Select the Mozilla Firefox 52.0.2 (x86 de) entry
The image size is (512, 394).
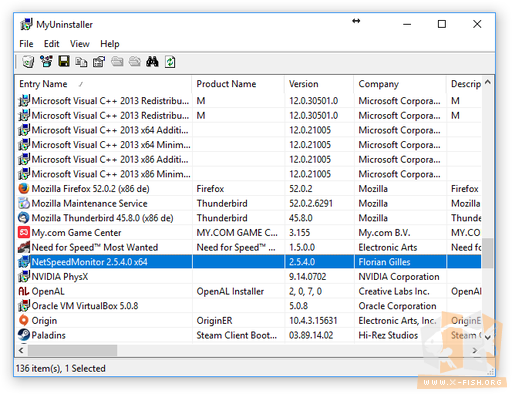pos(90,189)
